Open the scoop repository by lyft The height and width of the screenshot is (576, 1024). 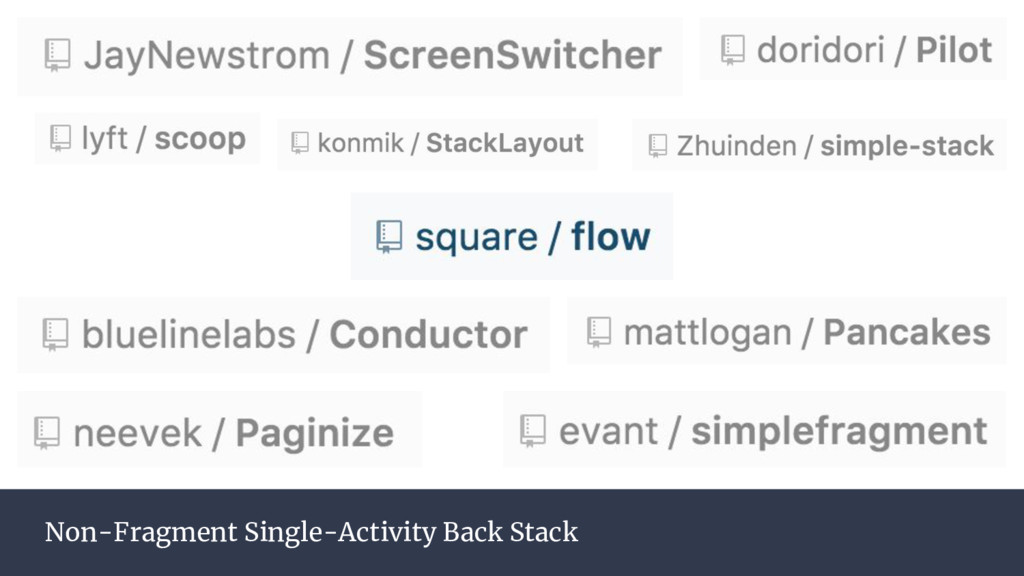pos(200,138)
